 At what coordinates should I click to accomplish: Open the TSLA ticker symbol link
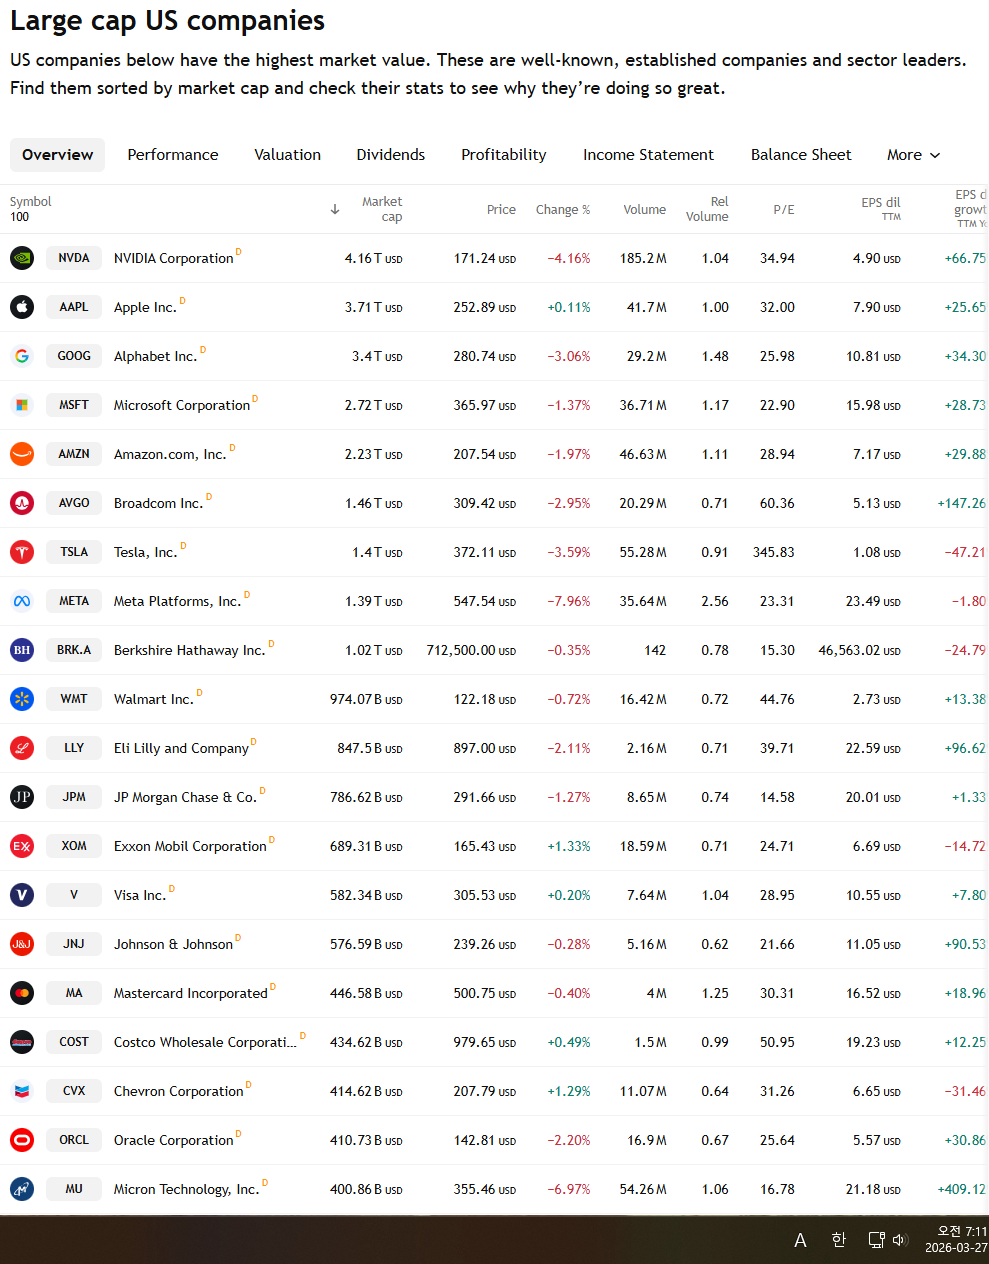click(x=74, y=552)
